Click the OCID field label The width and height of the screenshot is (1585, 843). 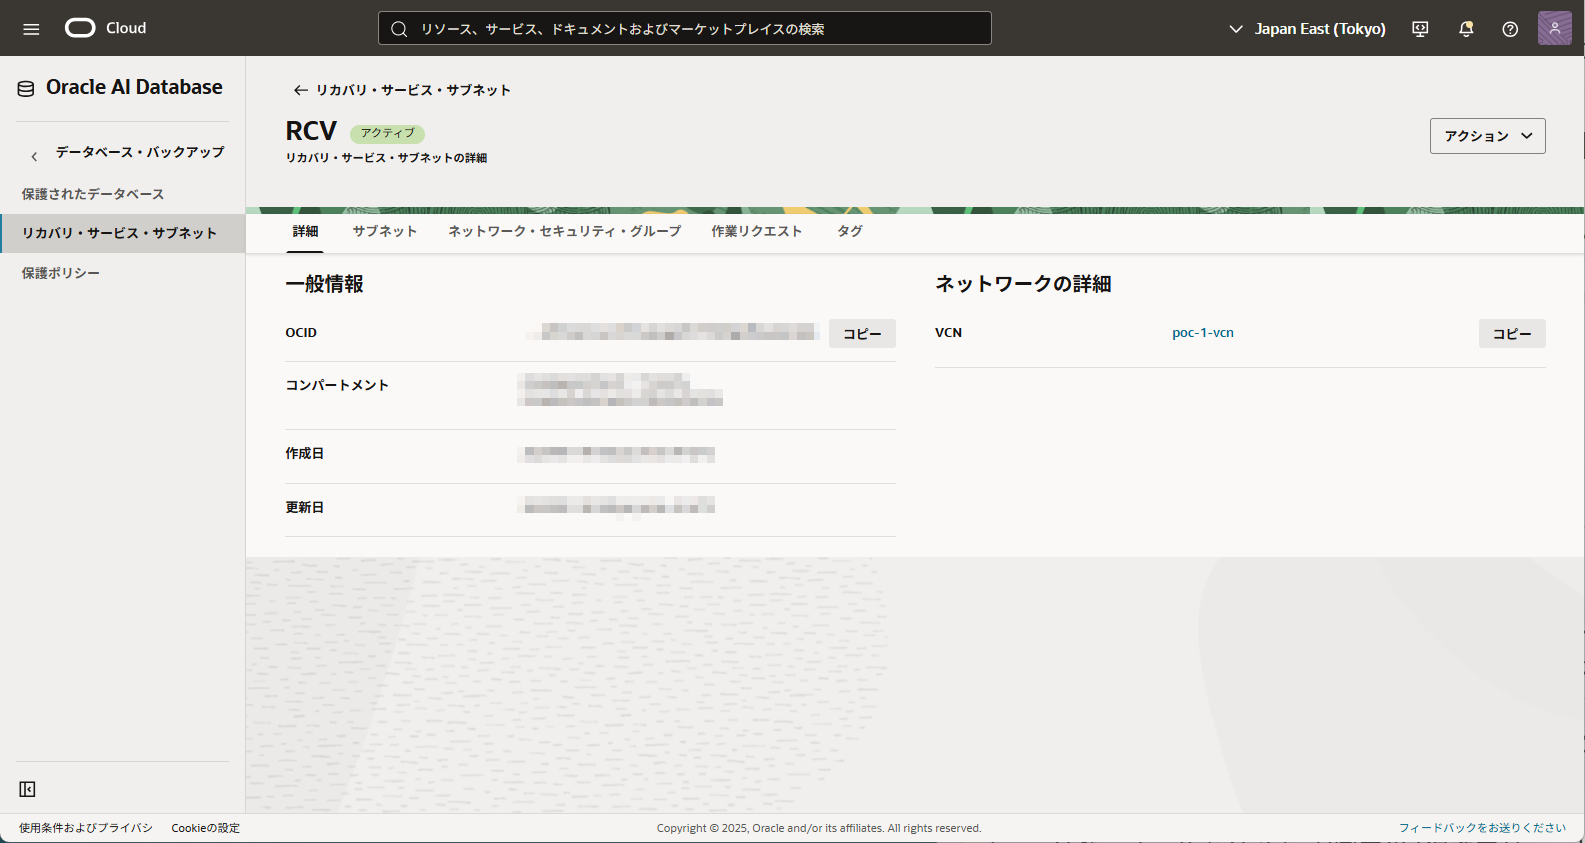[301, 333]
